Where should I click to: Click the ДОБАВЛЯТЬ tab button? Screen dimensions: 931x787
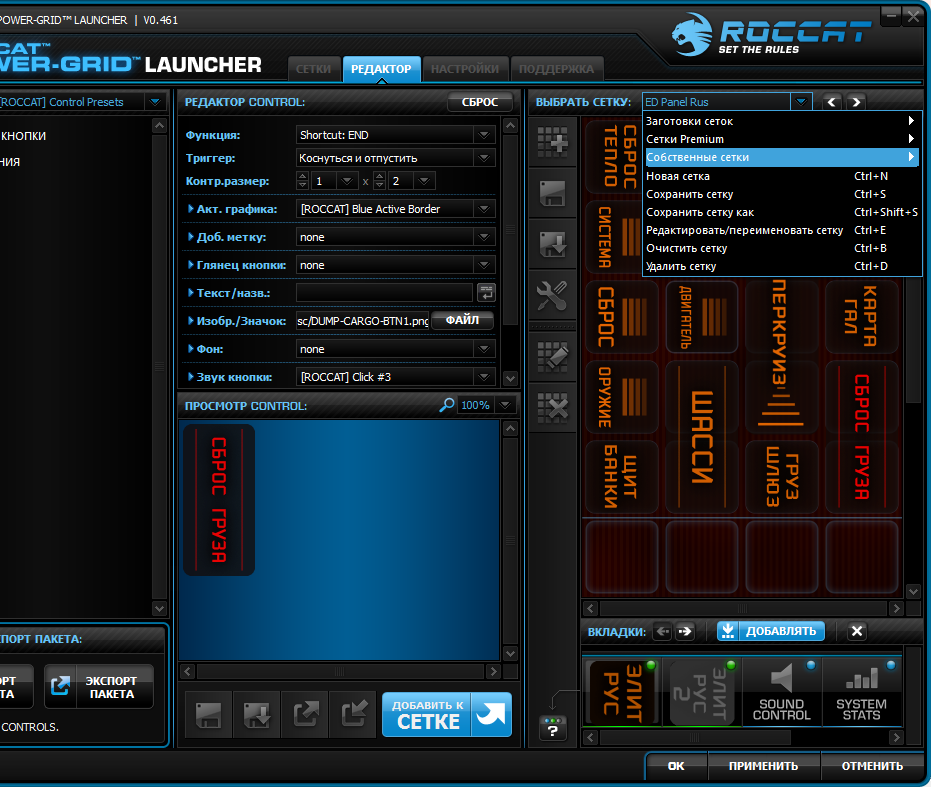(x=771, y=631)
